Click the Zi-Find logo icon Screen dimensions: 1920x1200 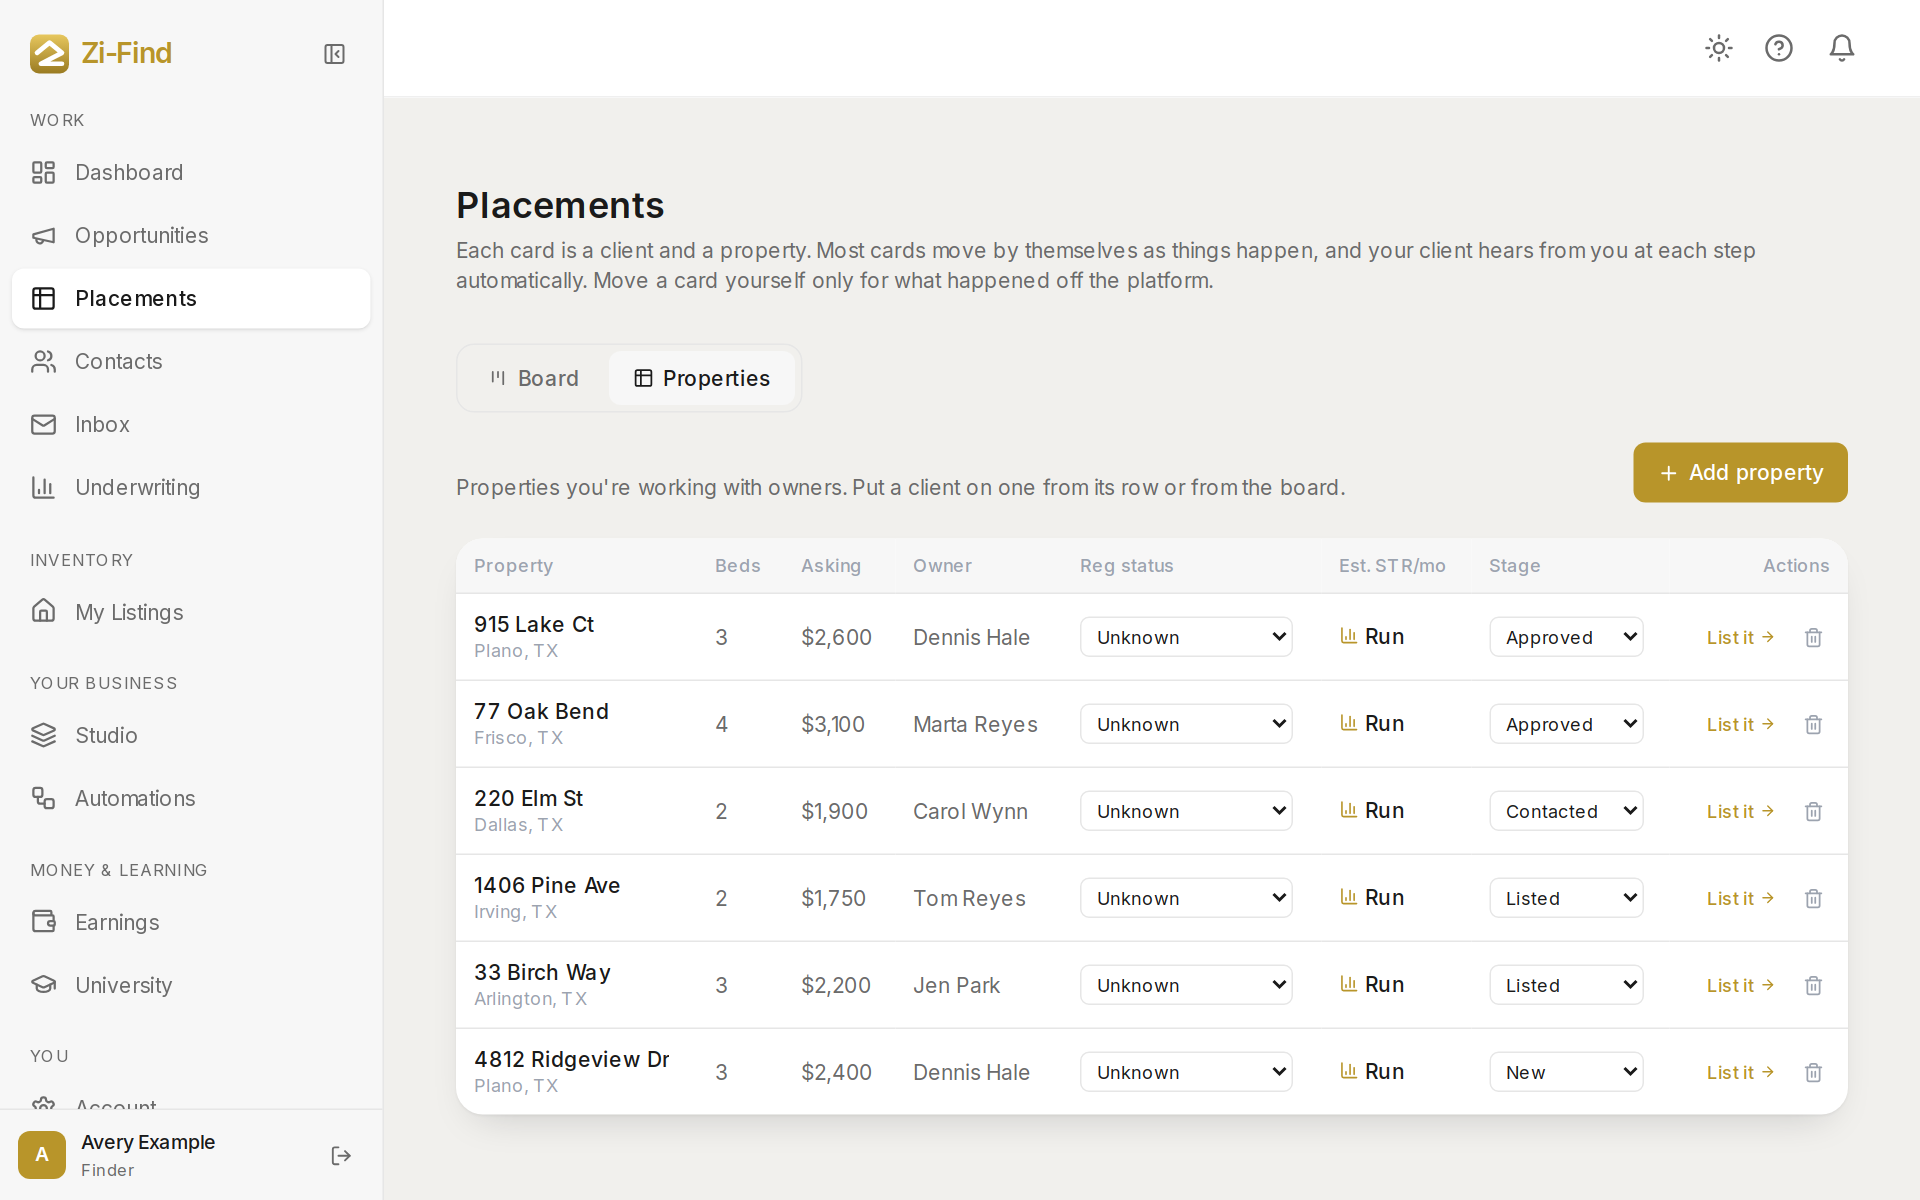pyautogui.click(x=49, y=53)
